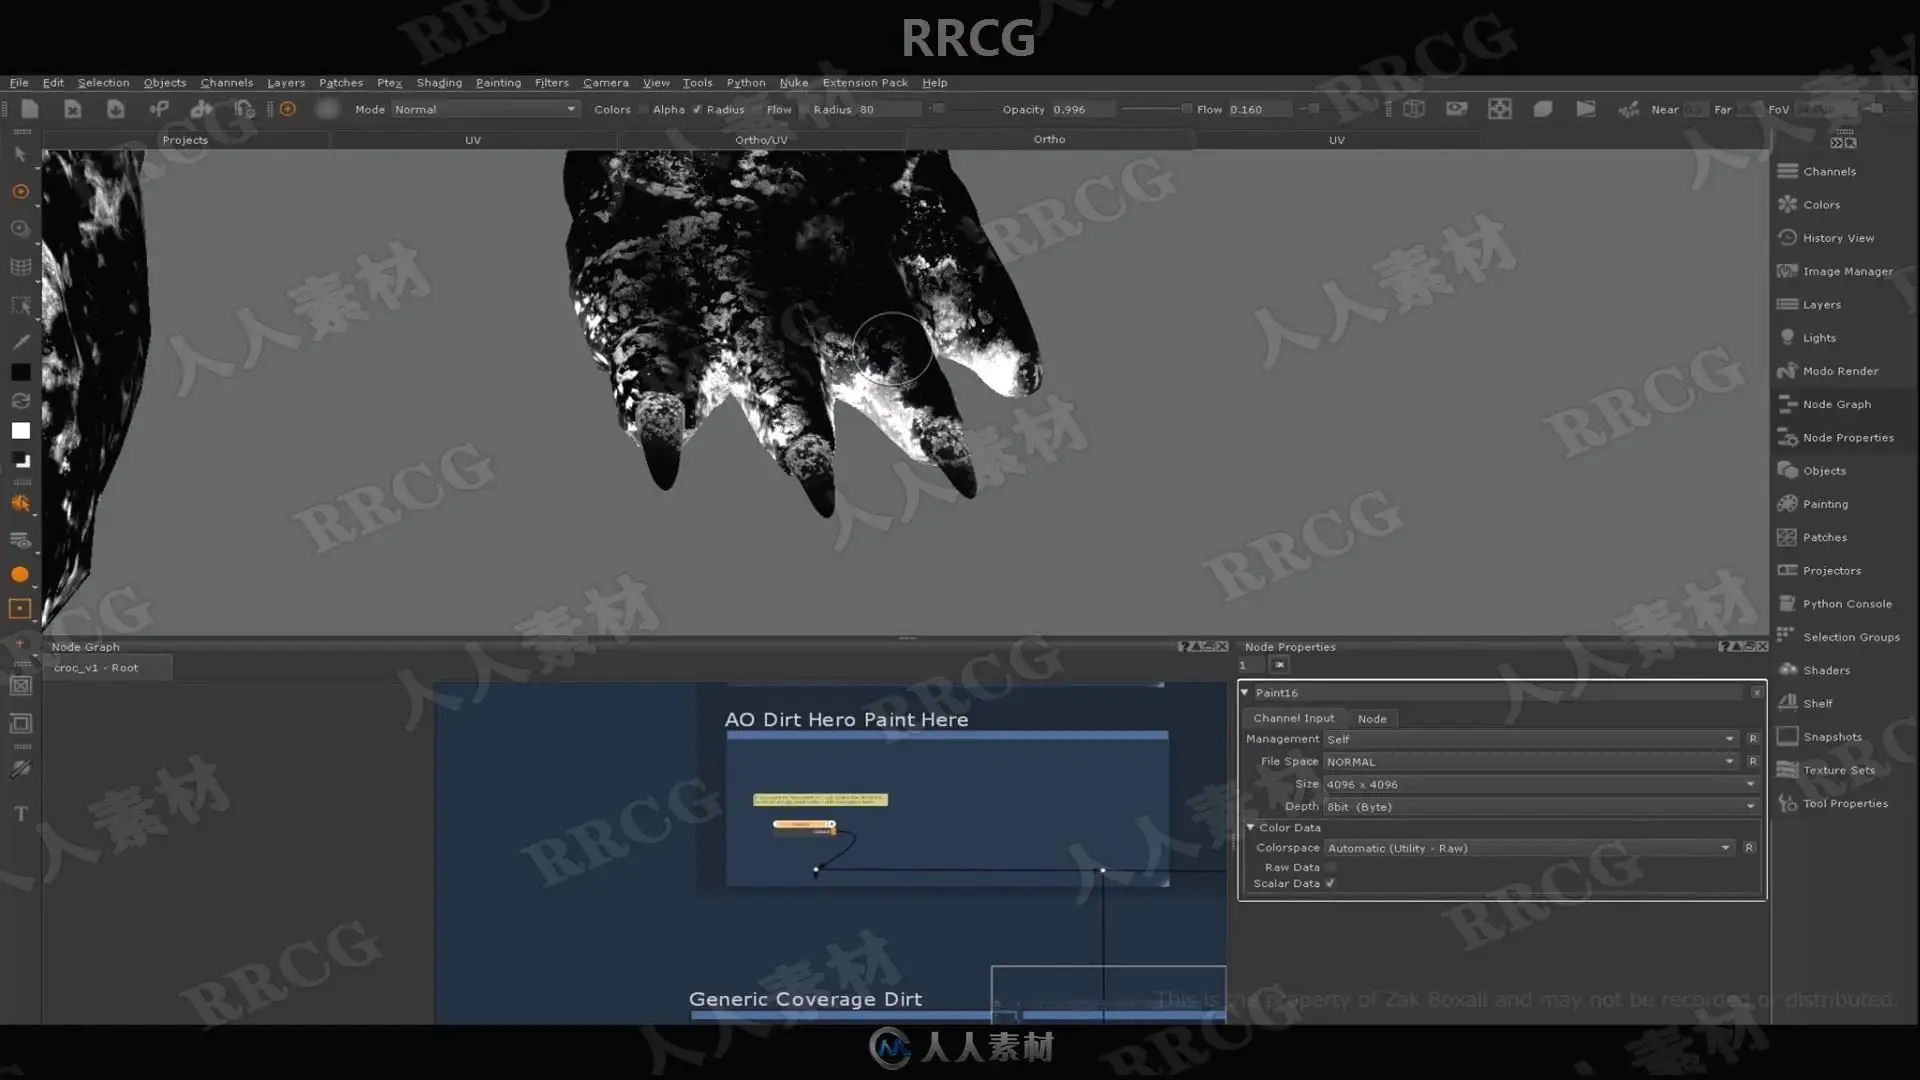
Task: Open the Management dropdown set to Self
Action: click(1530, 739)
